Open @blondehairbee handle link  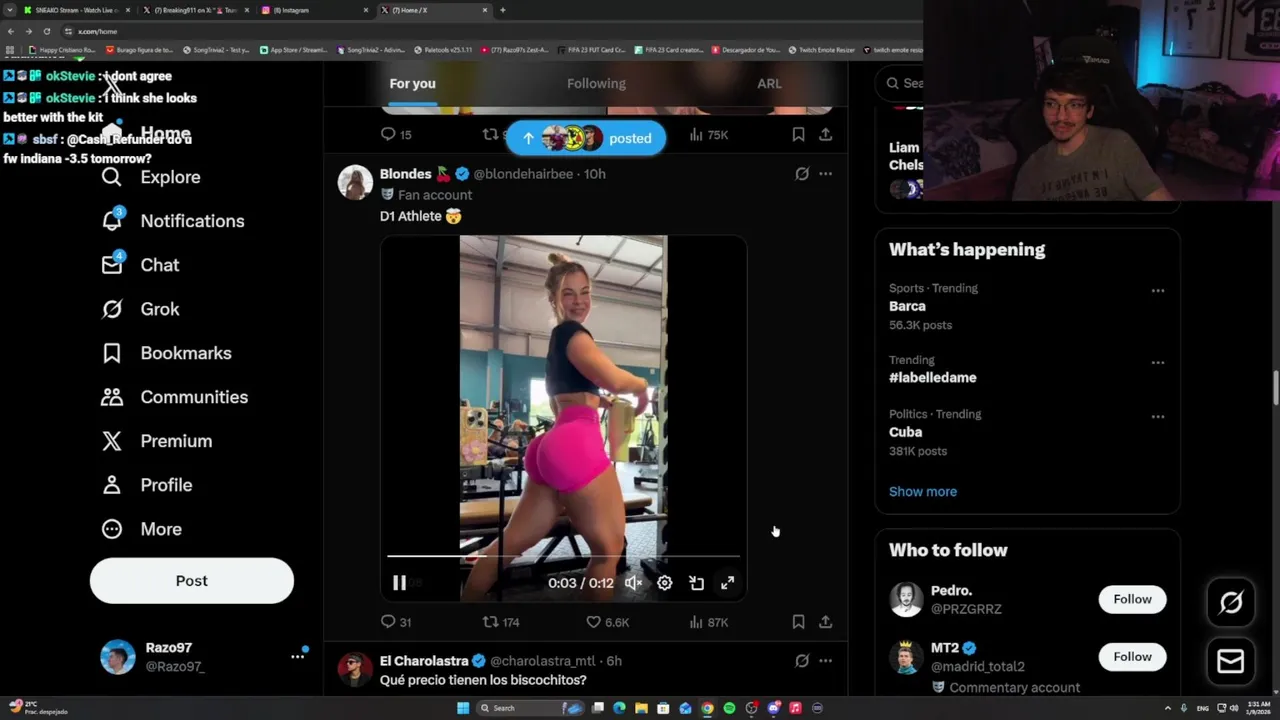click(x=523, y=174)
